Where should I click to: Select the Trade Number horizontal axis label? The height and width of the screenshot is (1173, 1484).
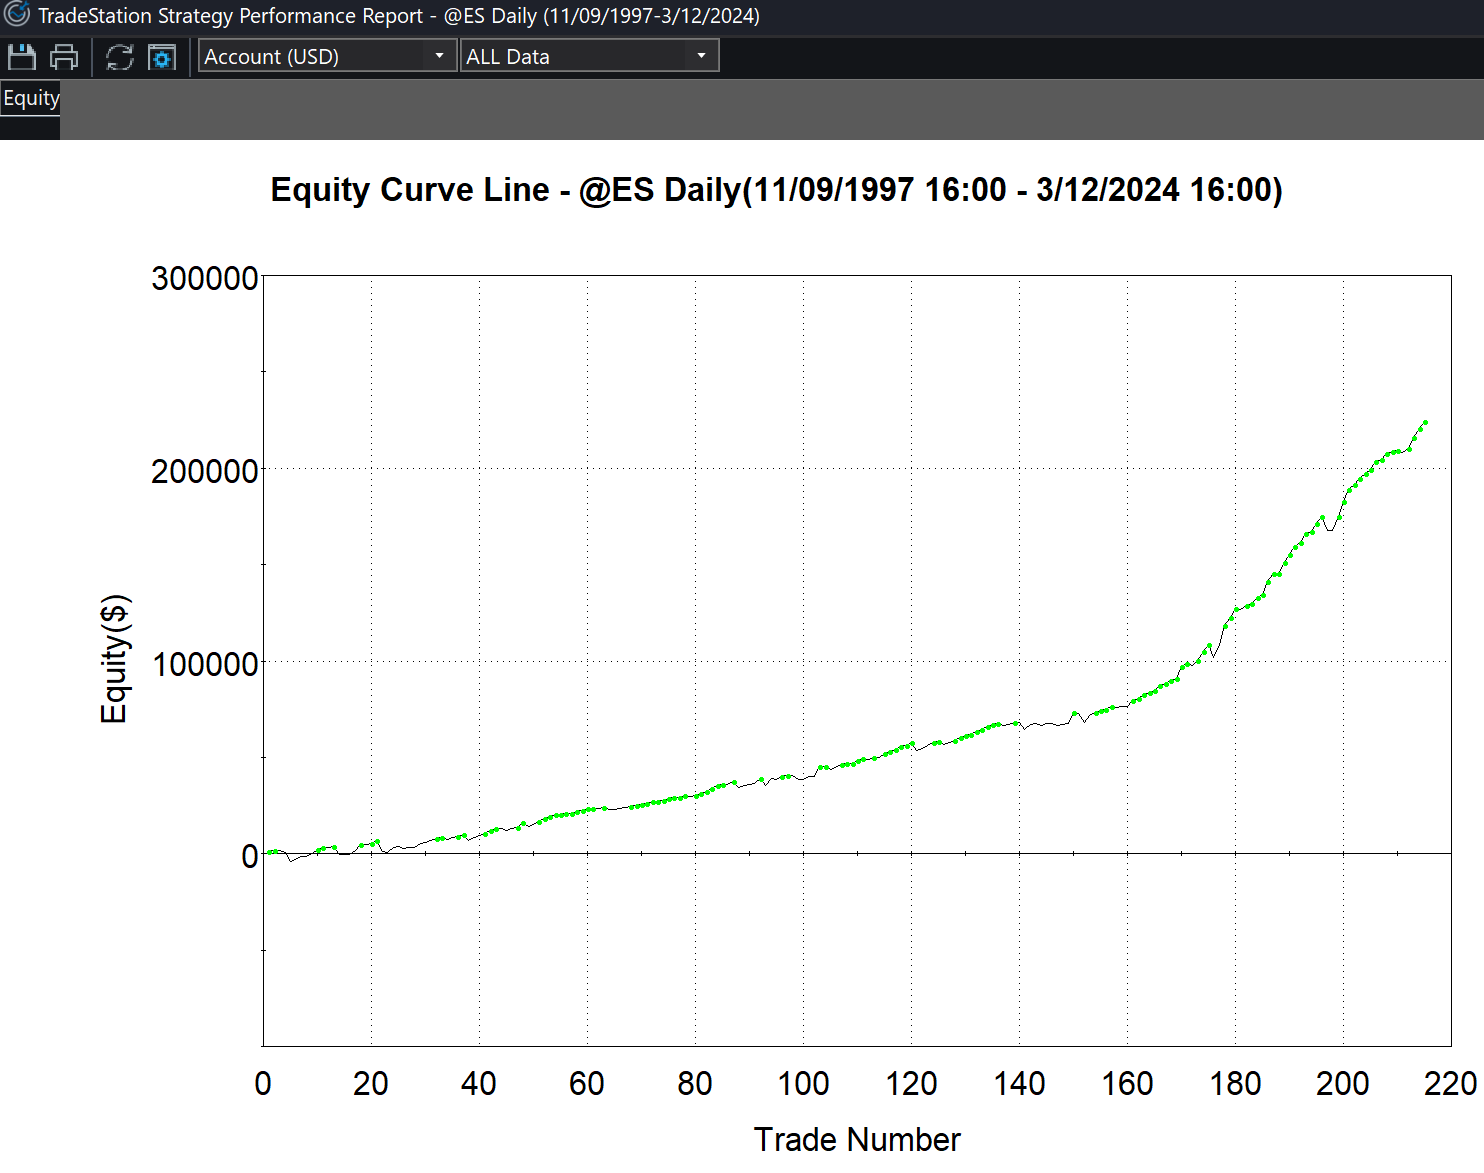pyautogui.click(x=856, y=1139)
